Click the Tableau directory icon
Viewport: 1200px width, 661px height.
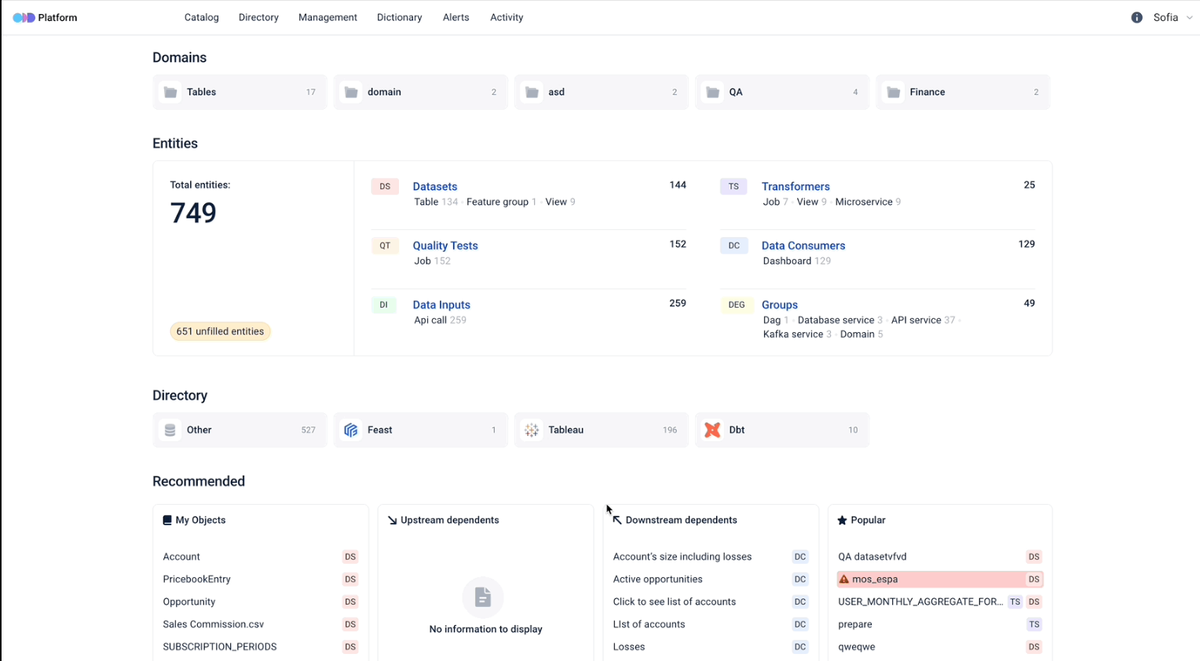pos(532,430)
